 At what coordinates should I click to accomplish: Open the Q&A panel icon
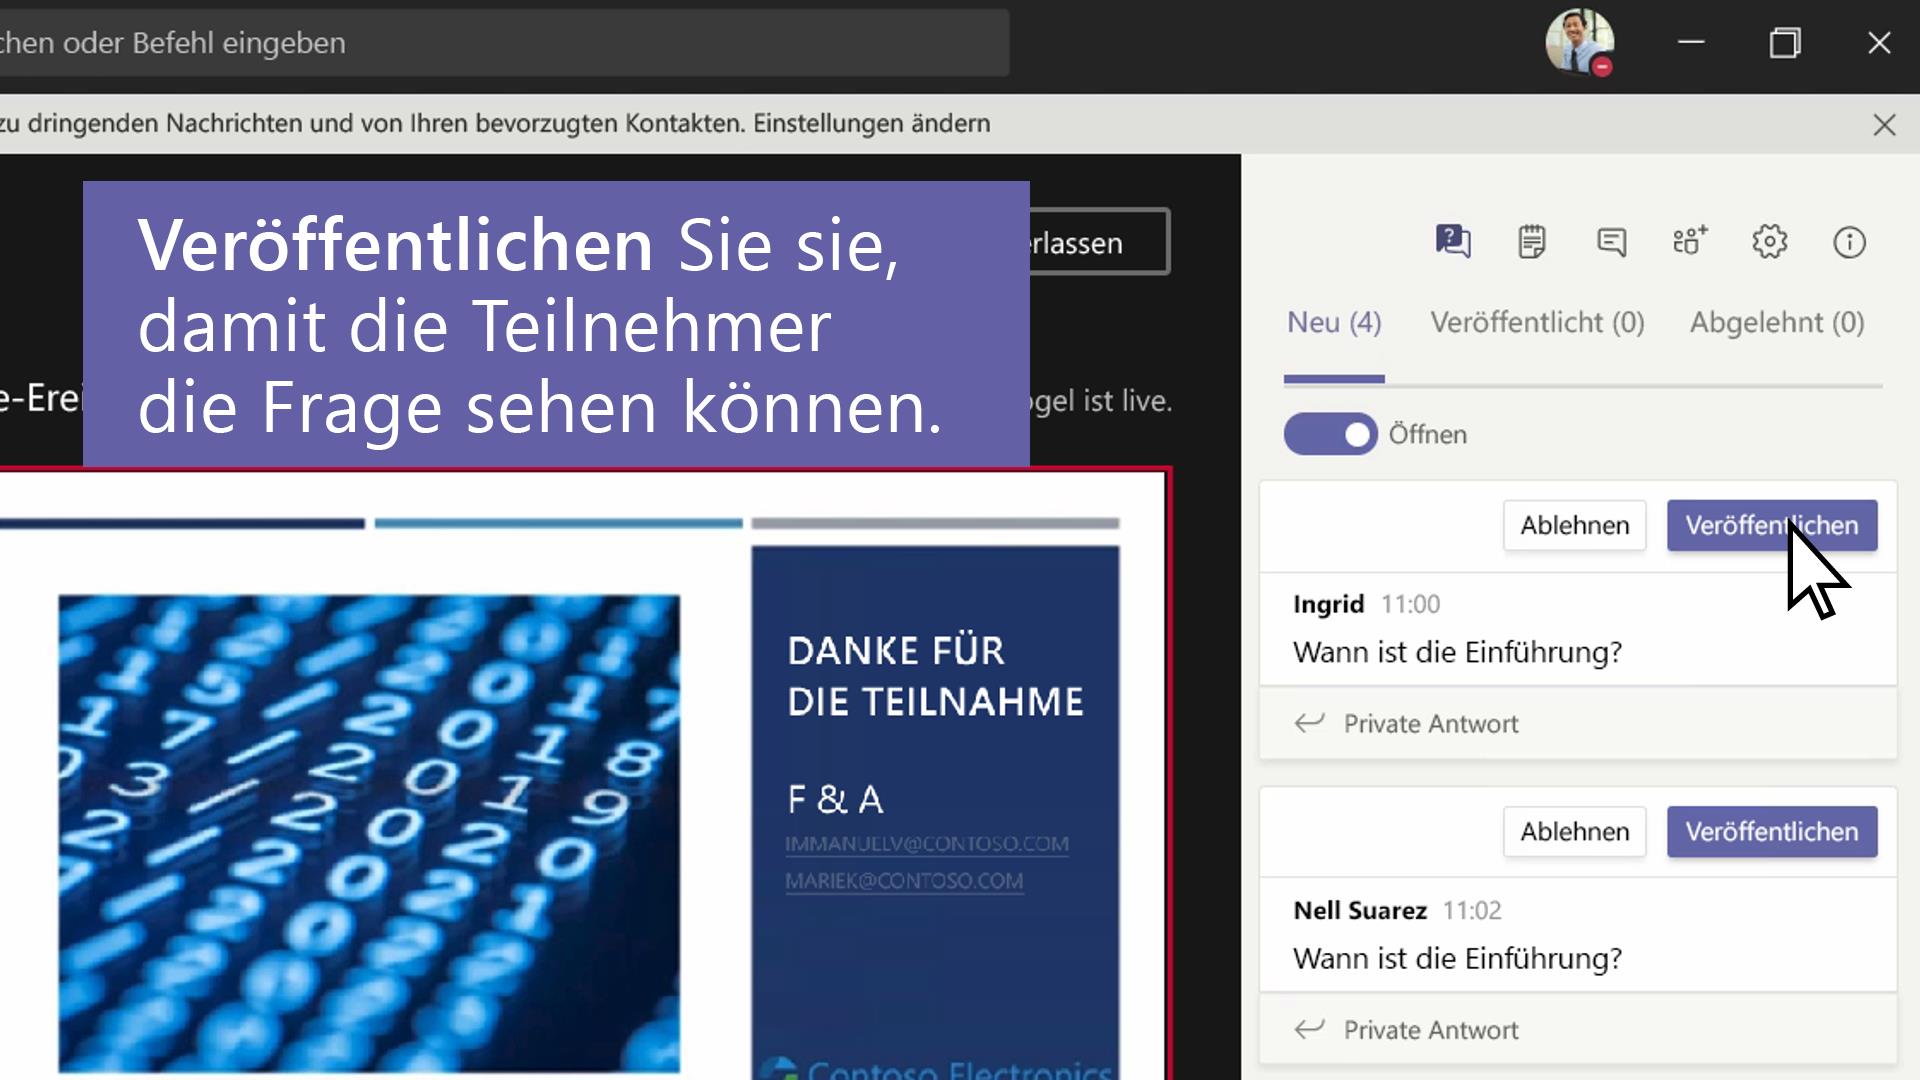coord(1452,241)
